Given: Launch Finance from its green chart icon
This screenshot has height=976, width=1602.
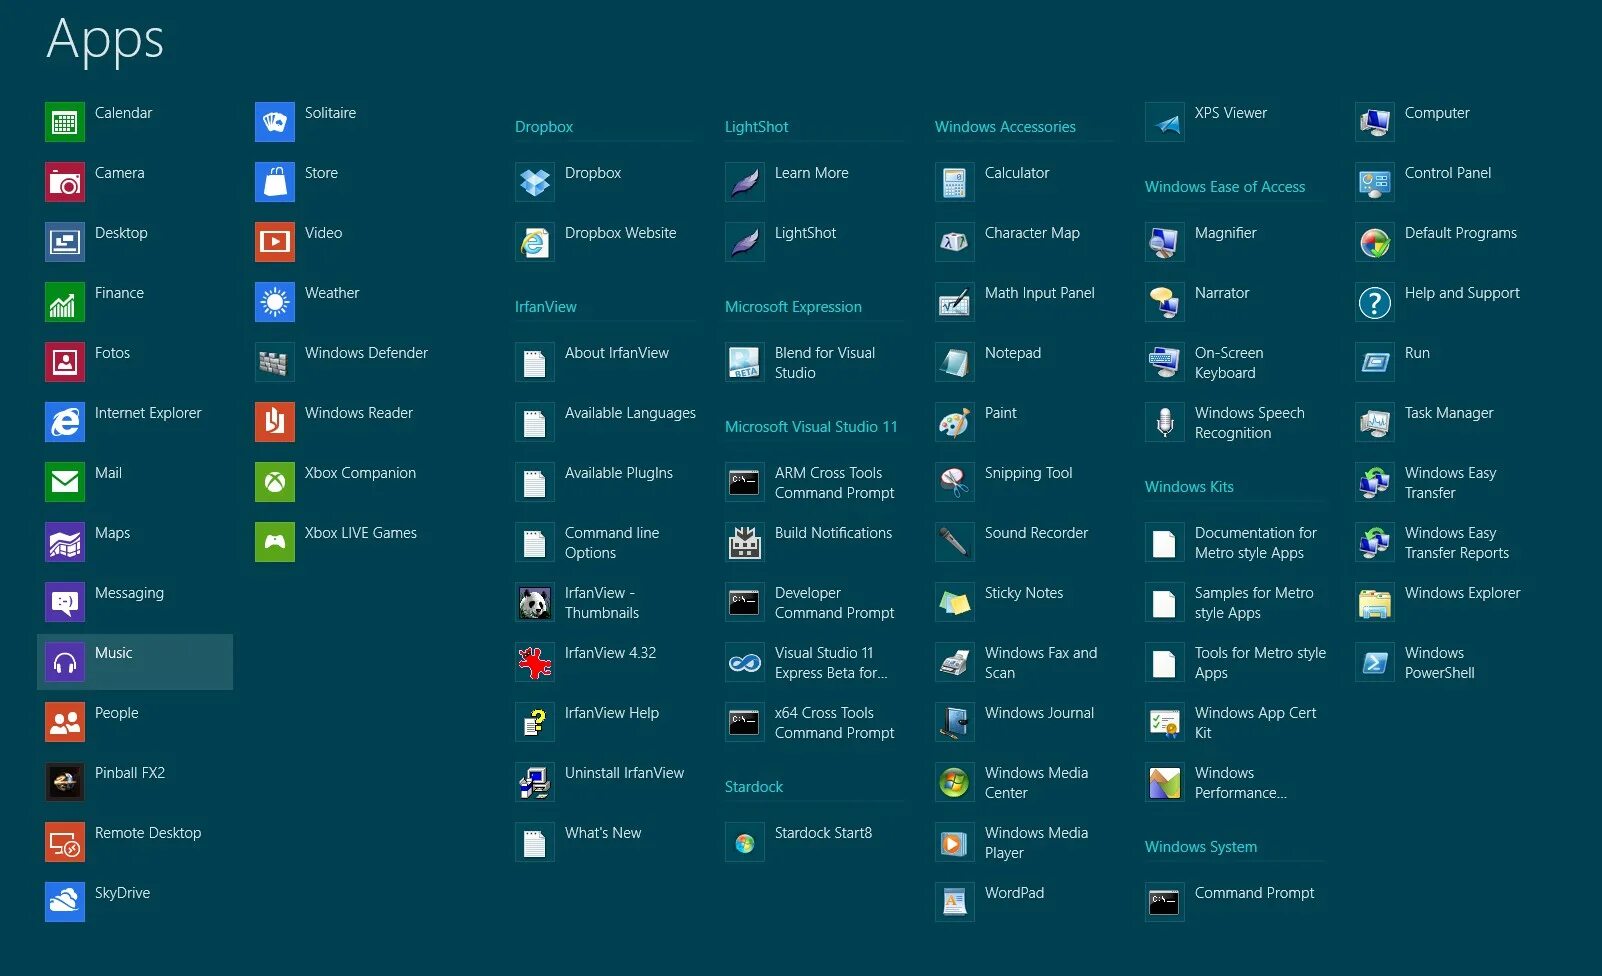Looking at the screenshot, I should (65, 302).
